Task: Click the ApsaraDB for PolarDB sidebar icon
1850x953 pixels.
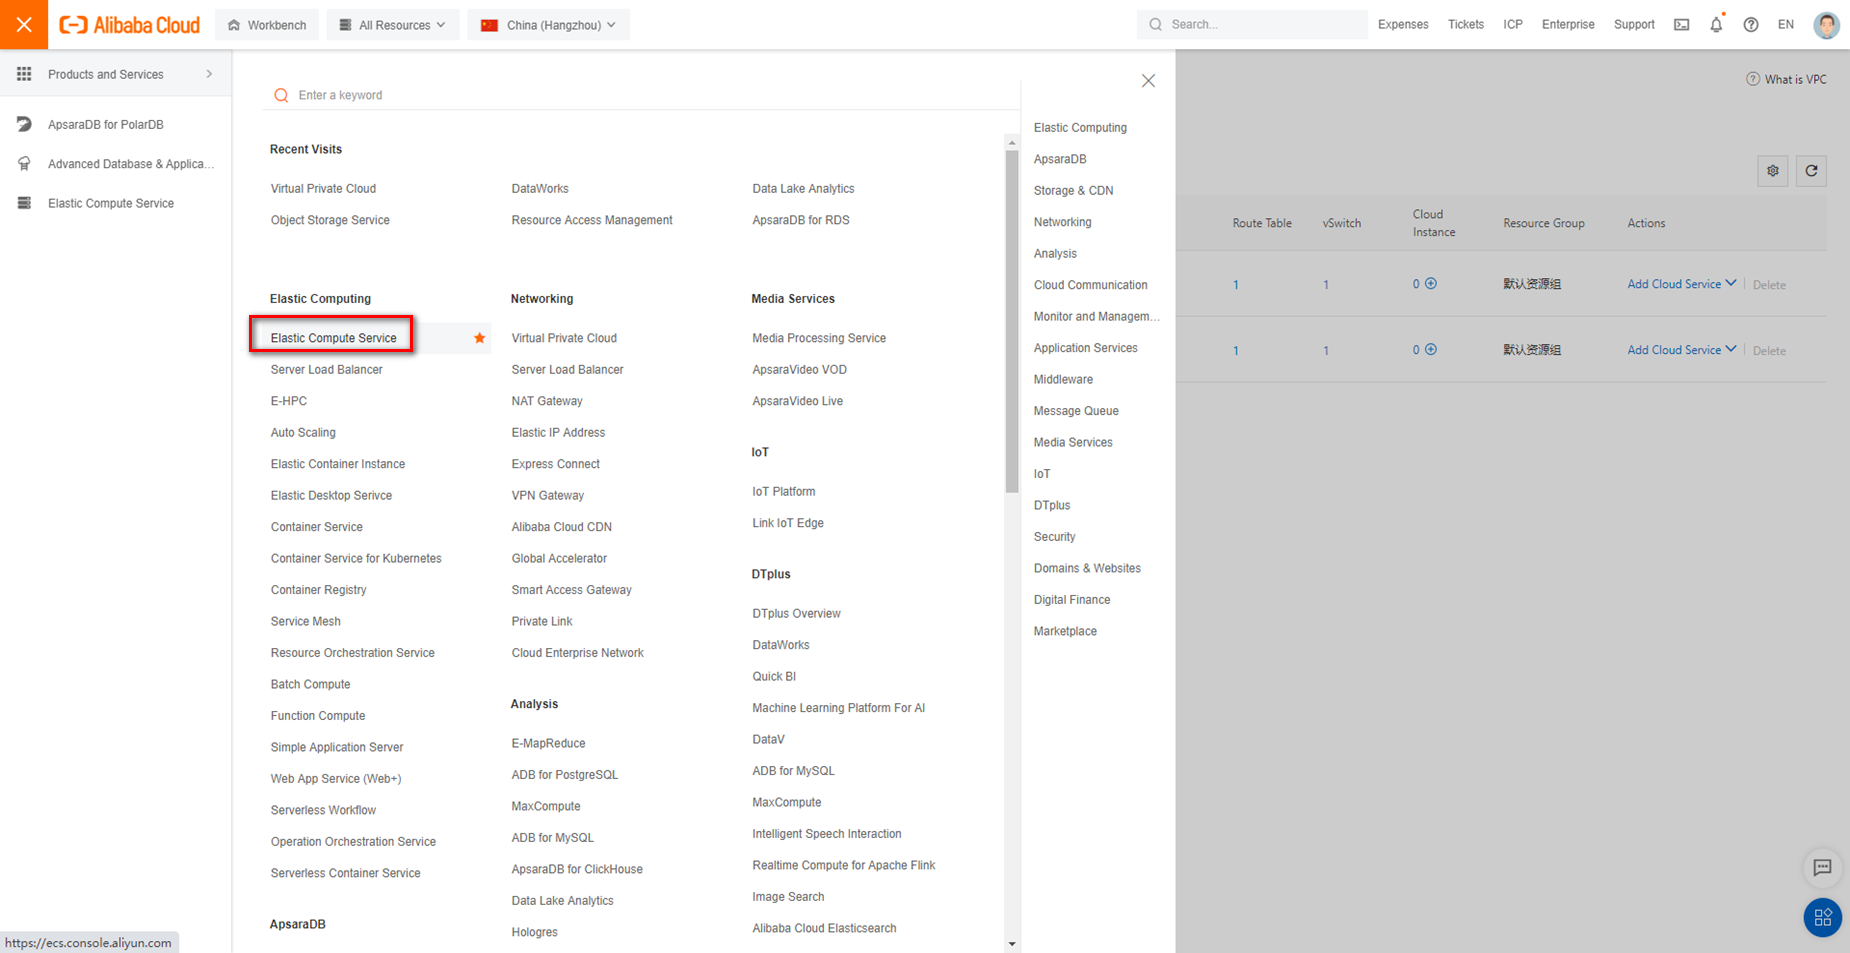Action: 24,124
